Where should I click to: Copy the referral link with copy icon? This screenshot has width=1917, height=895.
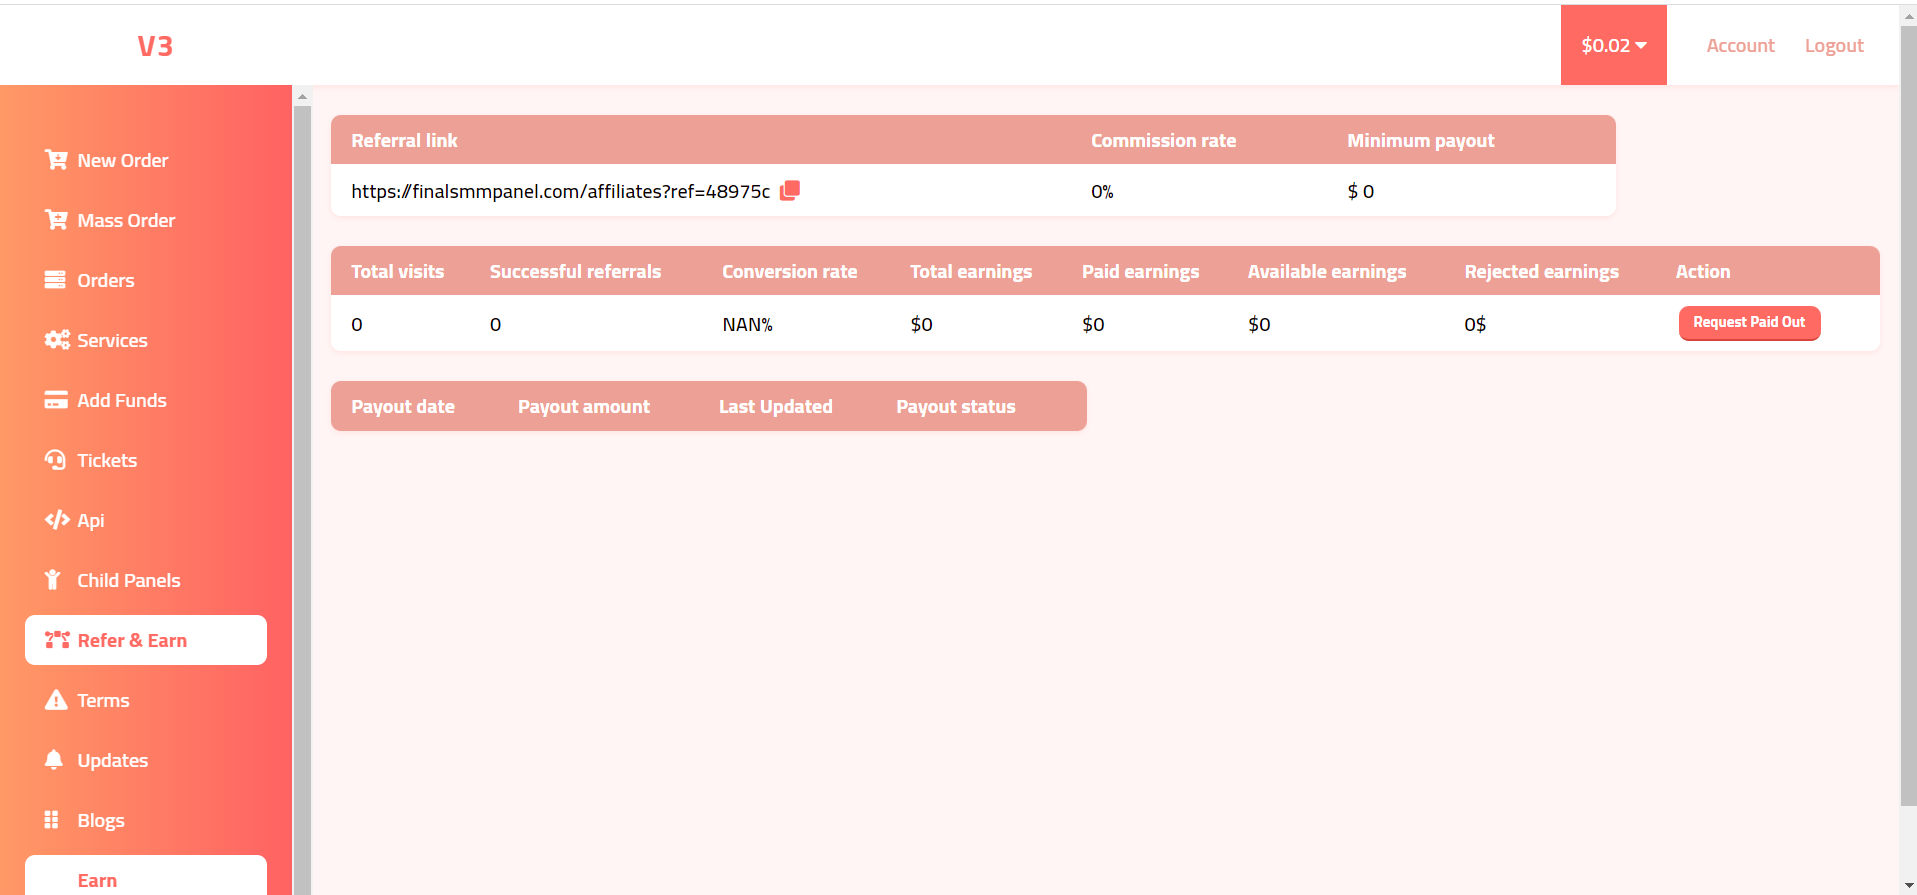coord(790,190)
